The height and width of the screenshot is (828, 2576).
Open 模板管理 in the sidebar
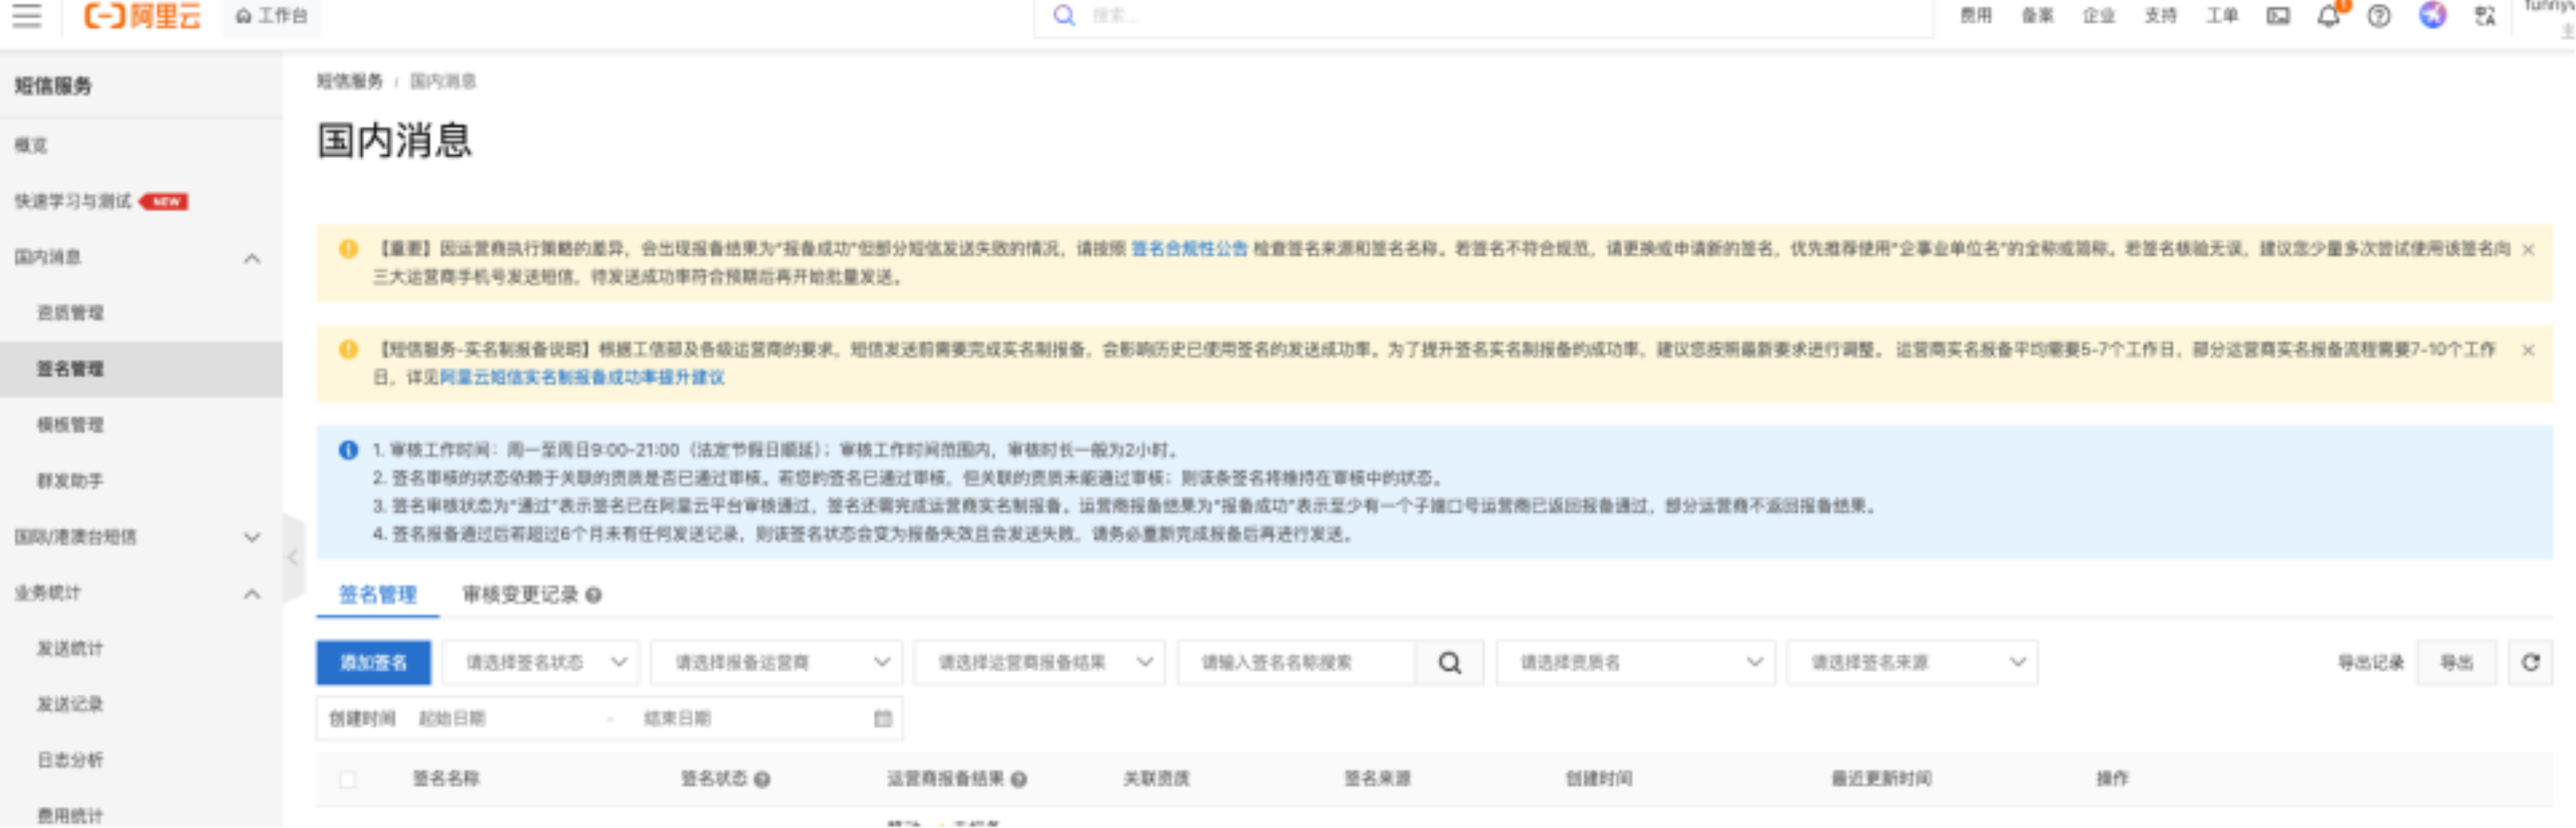[x=70, y=425]
